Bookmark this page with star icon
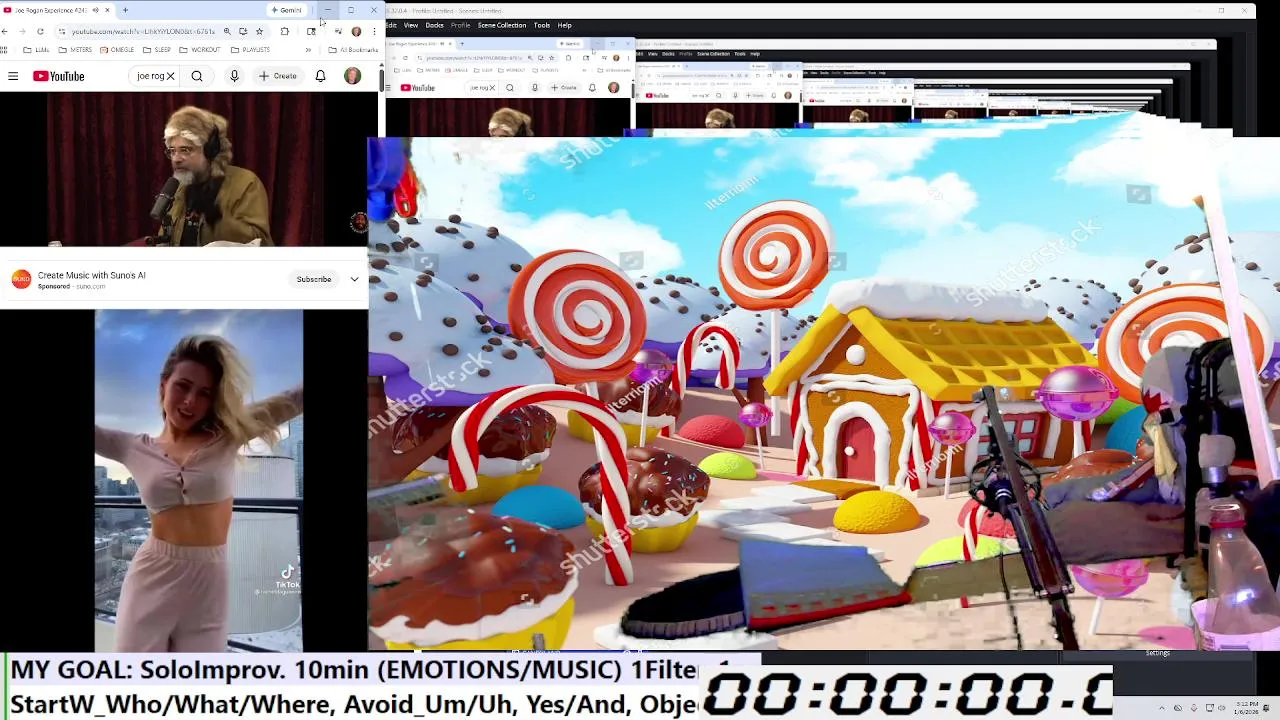 click(259, 31)
